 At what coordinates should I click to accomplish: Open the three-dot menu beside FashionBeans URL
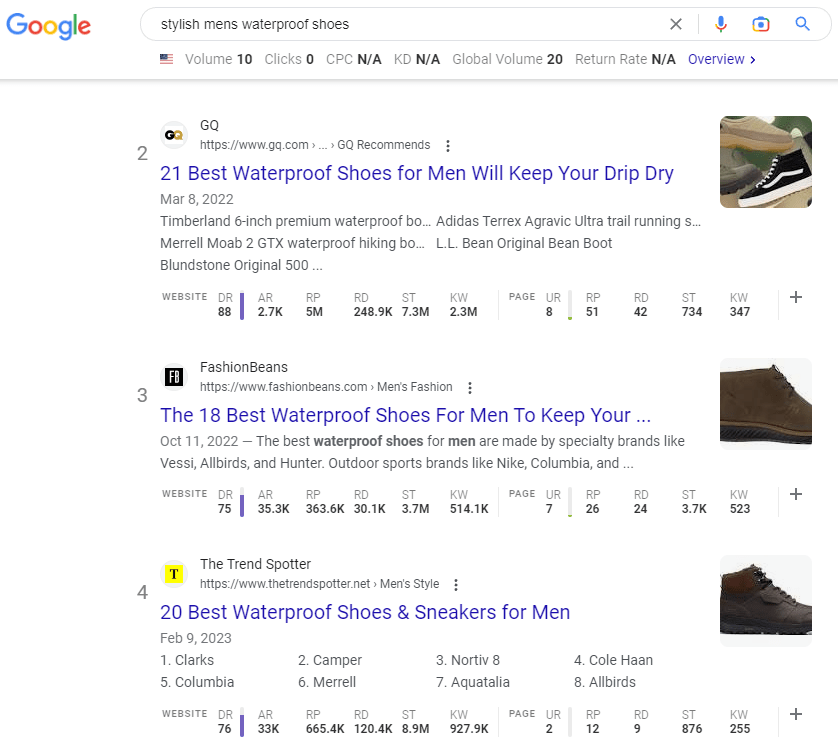click(470, 387)
